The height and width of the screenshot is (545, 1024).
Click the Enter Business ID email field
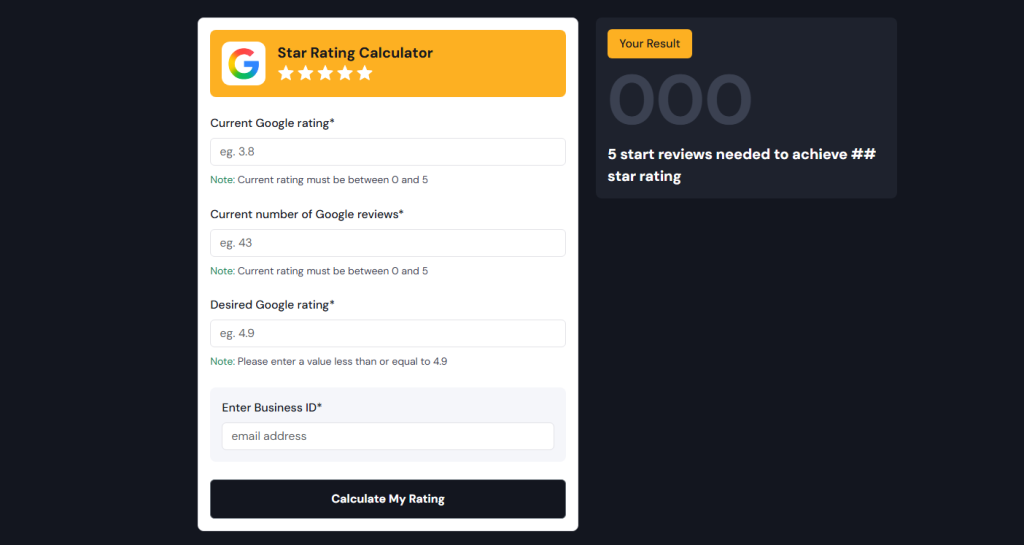[387, 436]
